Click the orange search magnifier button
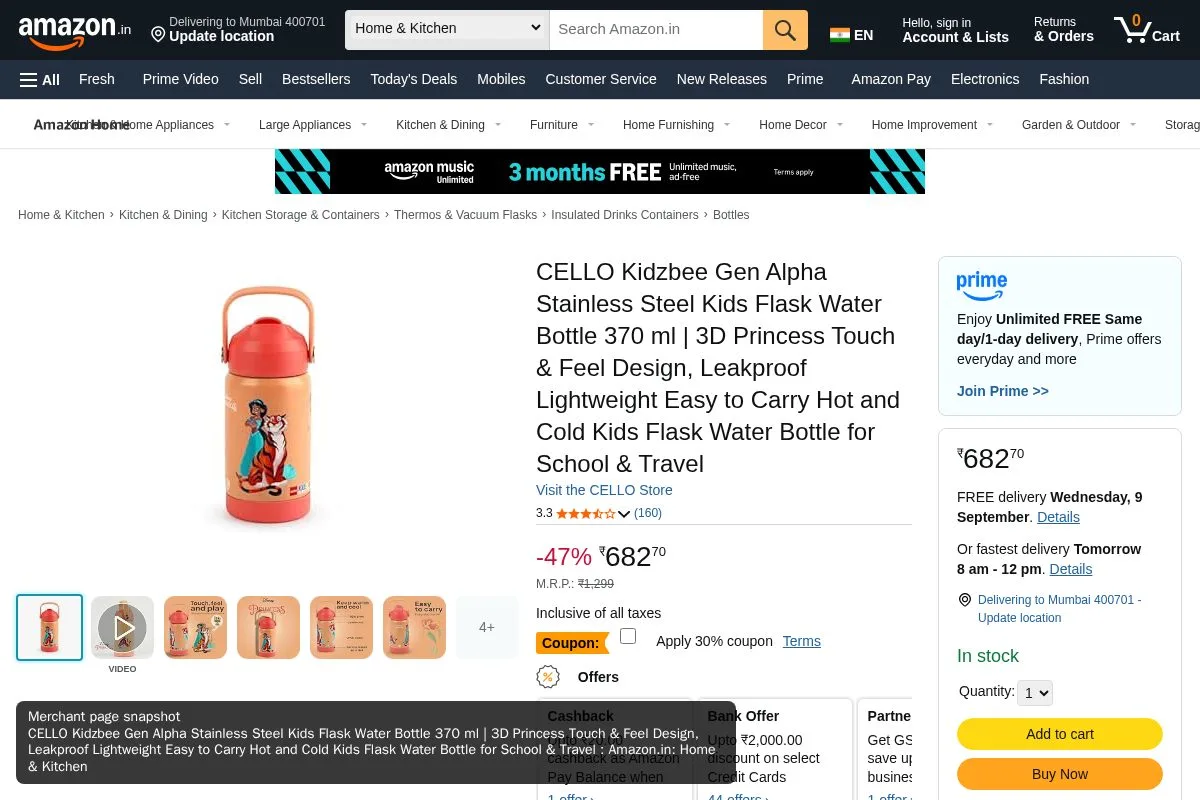 785,30
